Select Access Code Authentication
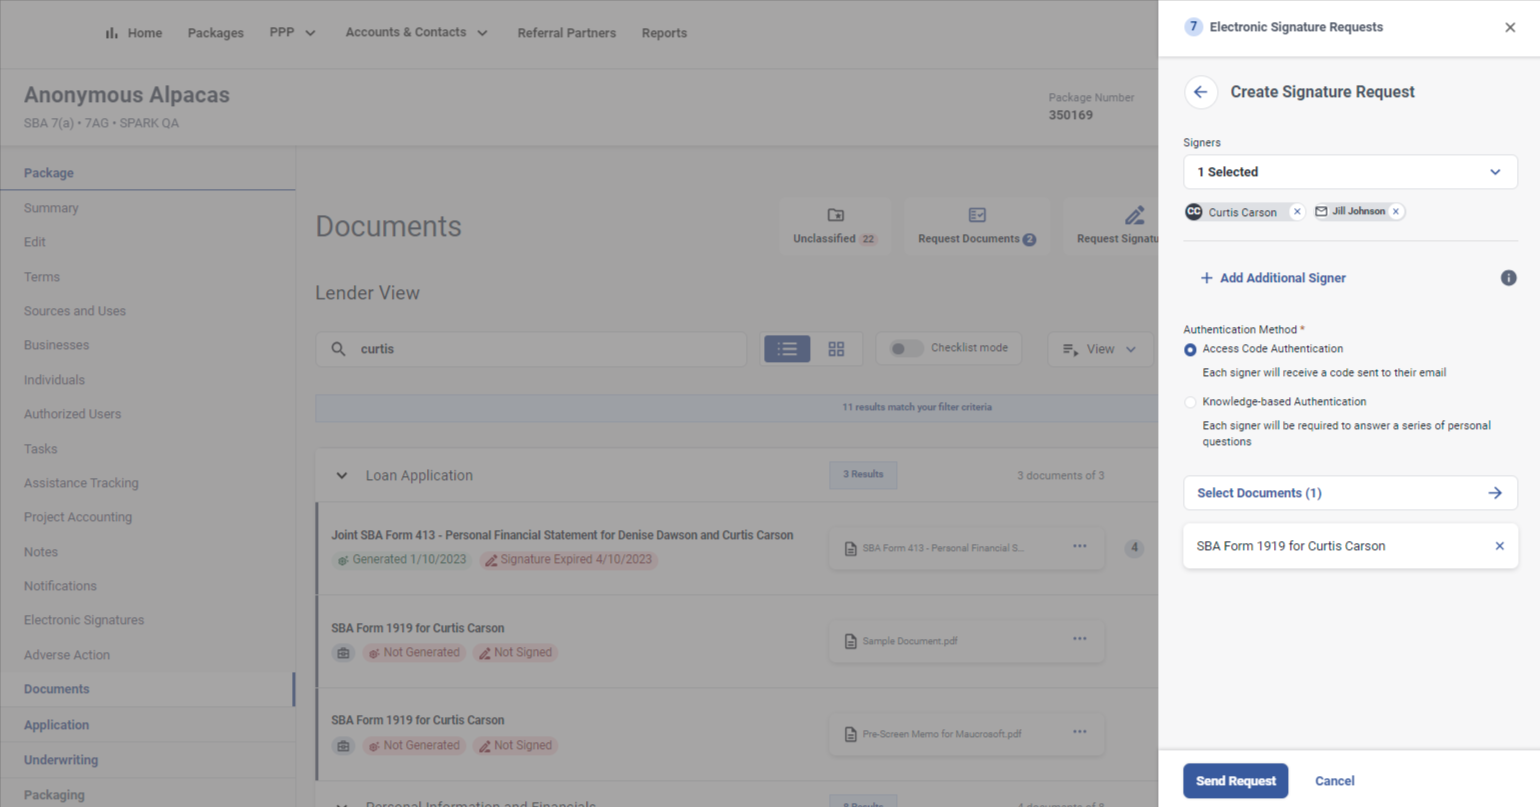1540x807 pixels. click(x=1190, y=350)
